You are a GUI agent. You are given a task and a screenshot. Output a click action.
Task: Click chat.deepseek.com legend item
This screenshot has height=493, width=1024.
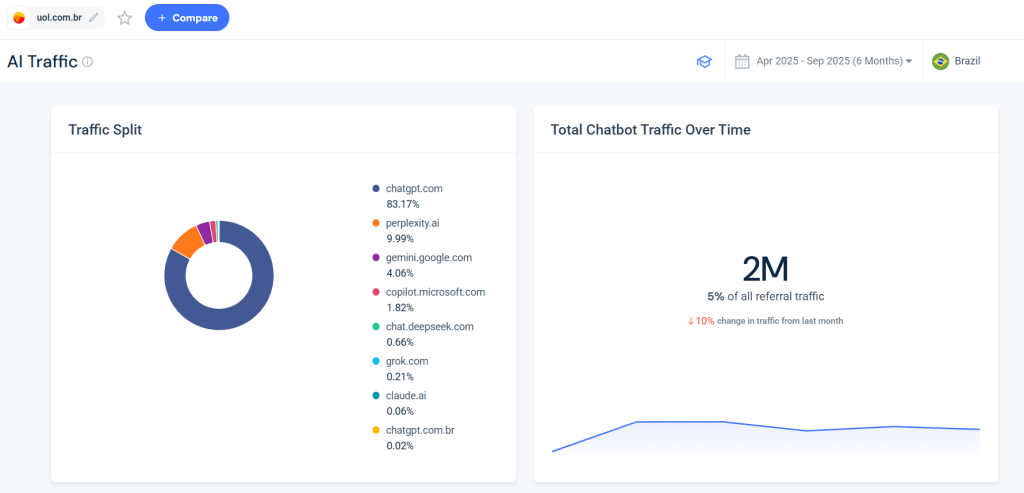point(429,327)
